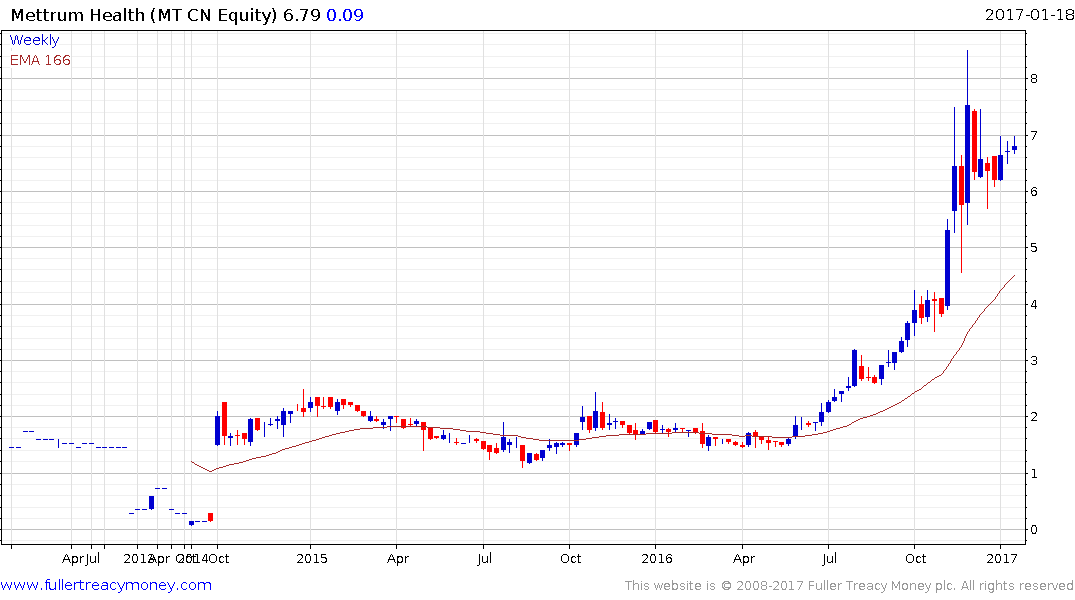Click the latest candle at far right

coord(1014,147)
